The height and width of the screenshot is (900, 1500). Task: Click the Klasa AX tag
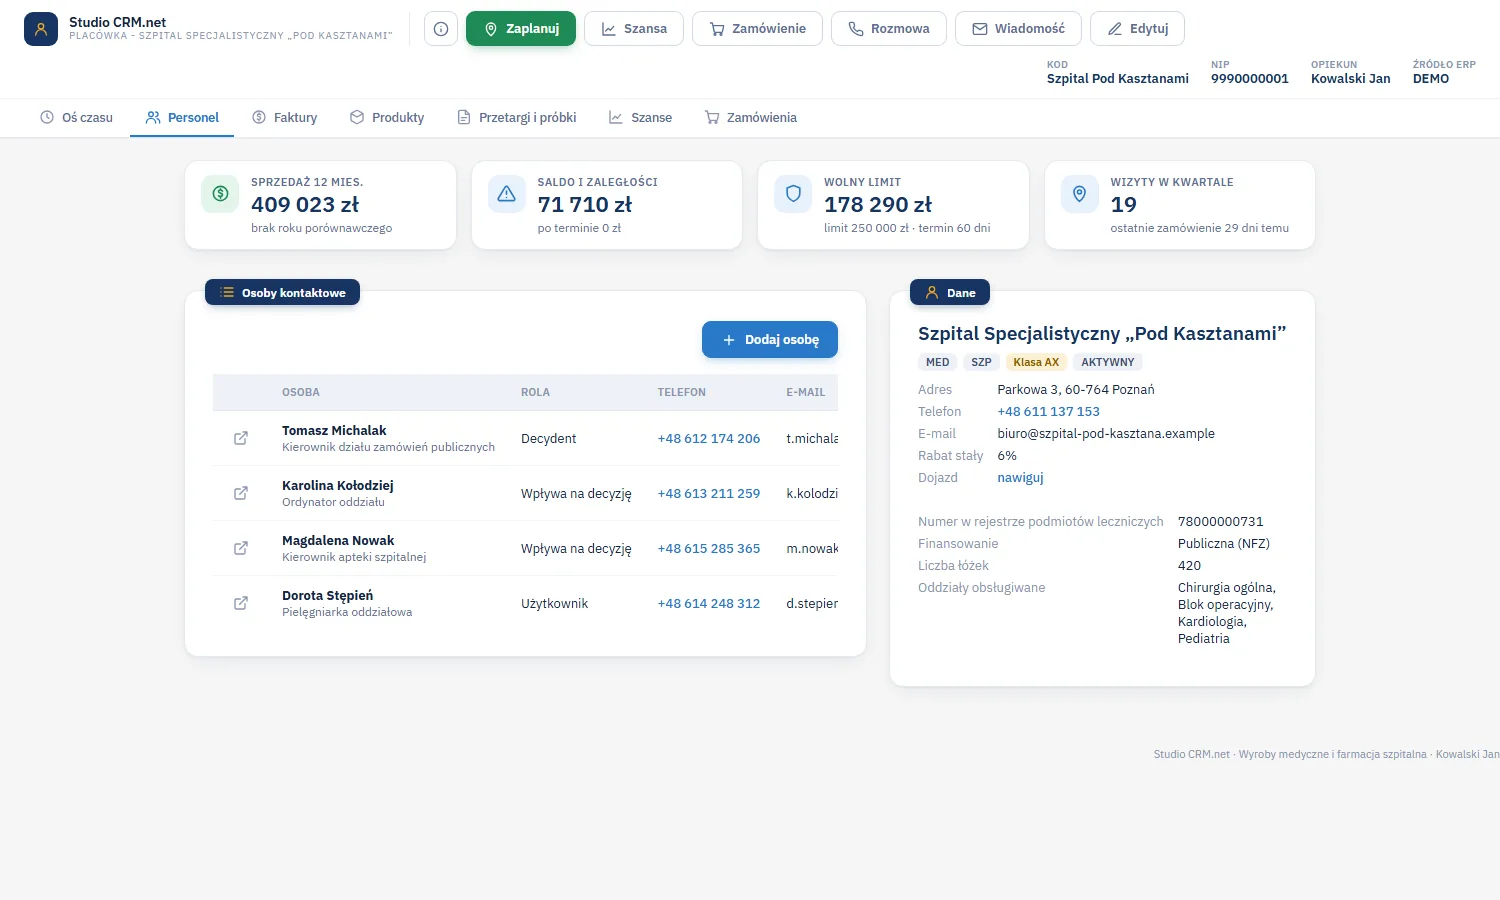[1036, 362]
